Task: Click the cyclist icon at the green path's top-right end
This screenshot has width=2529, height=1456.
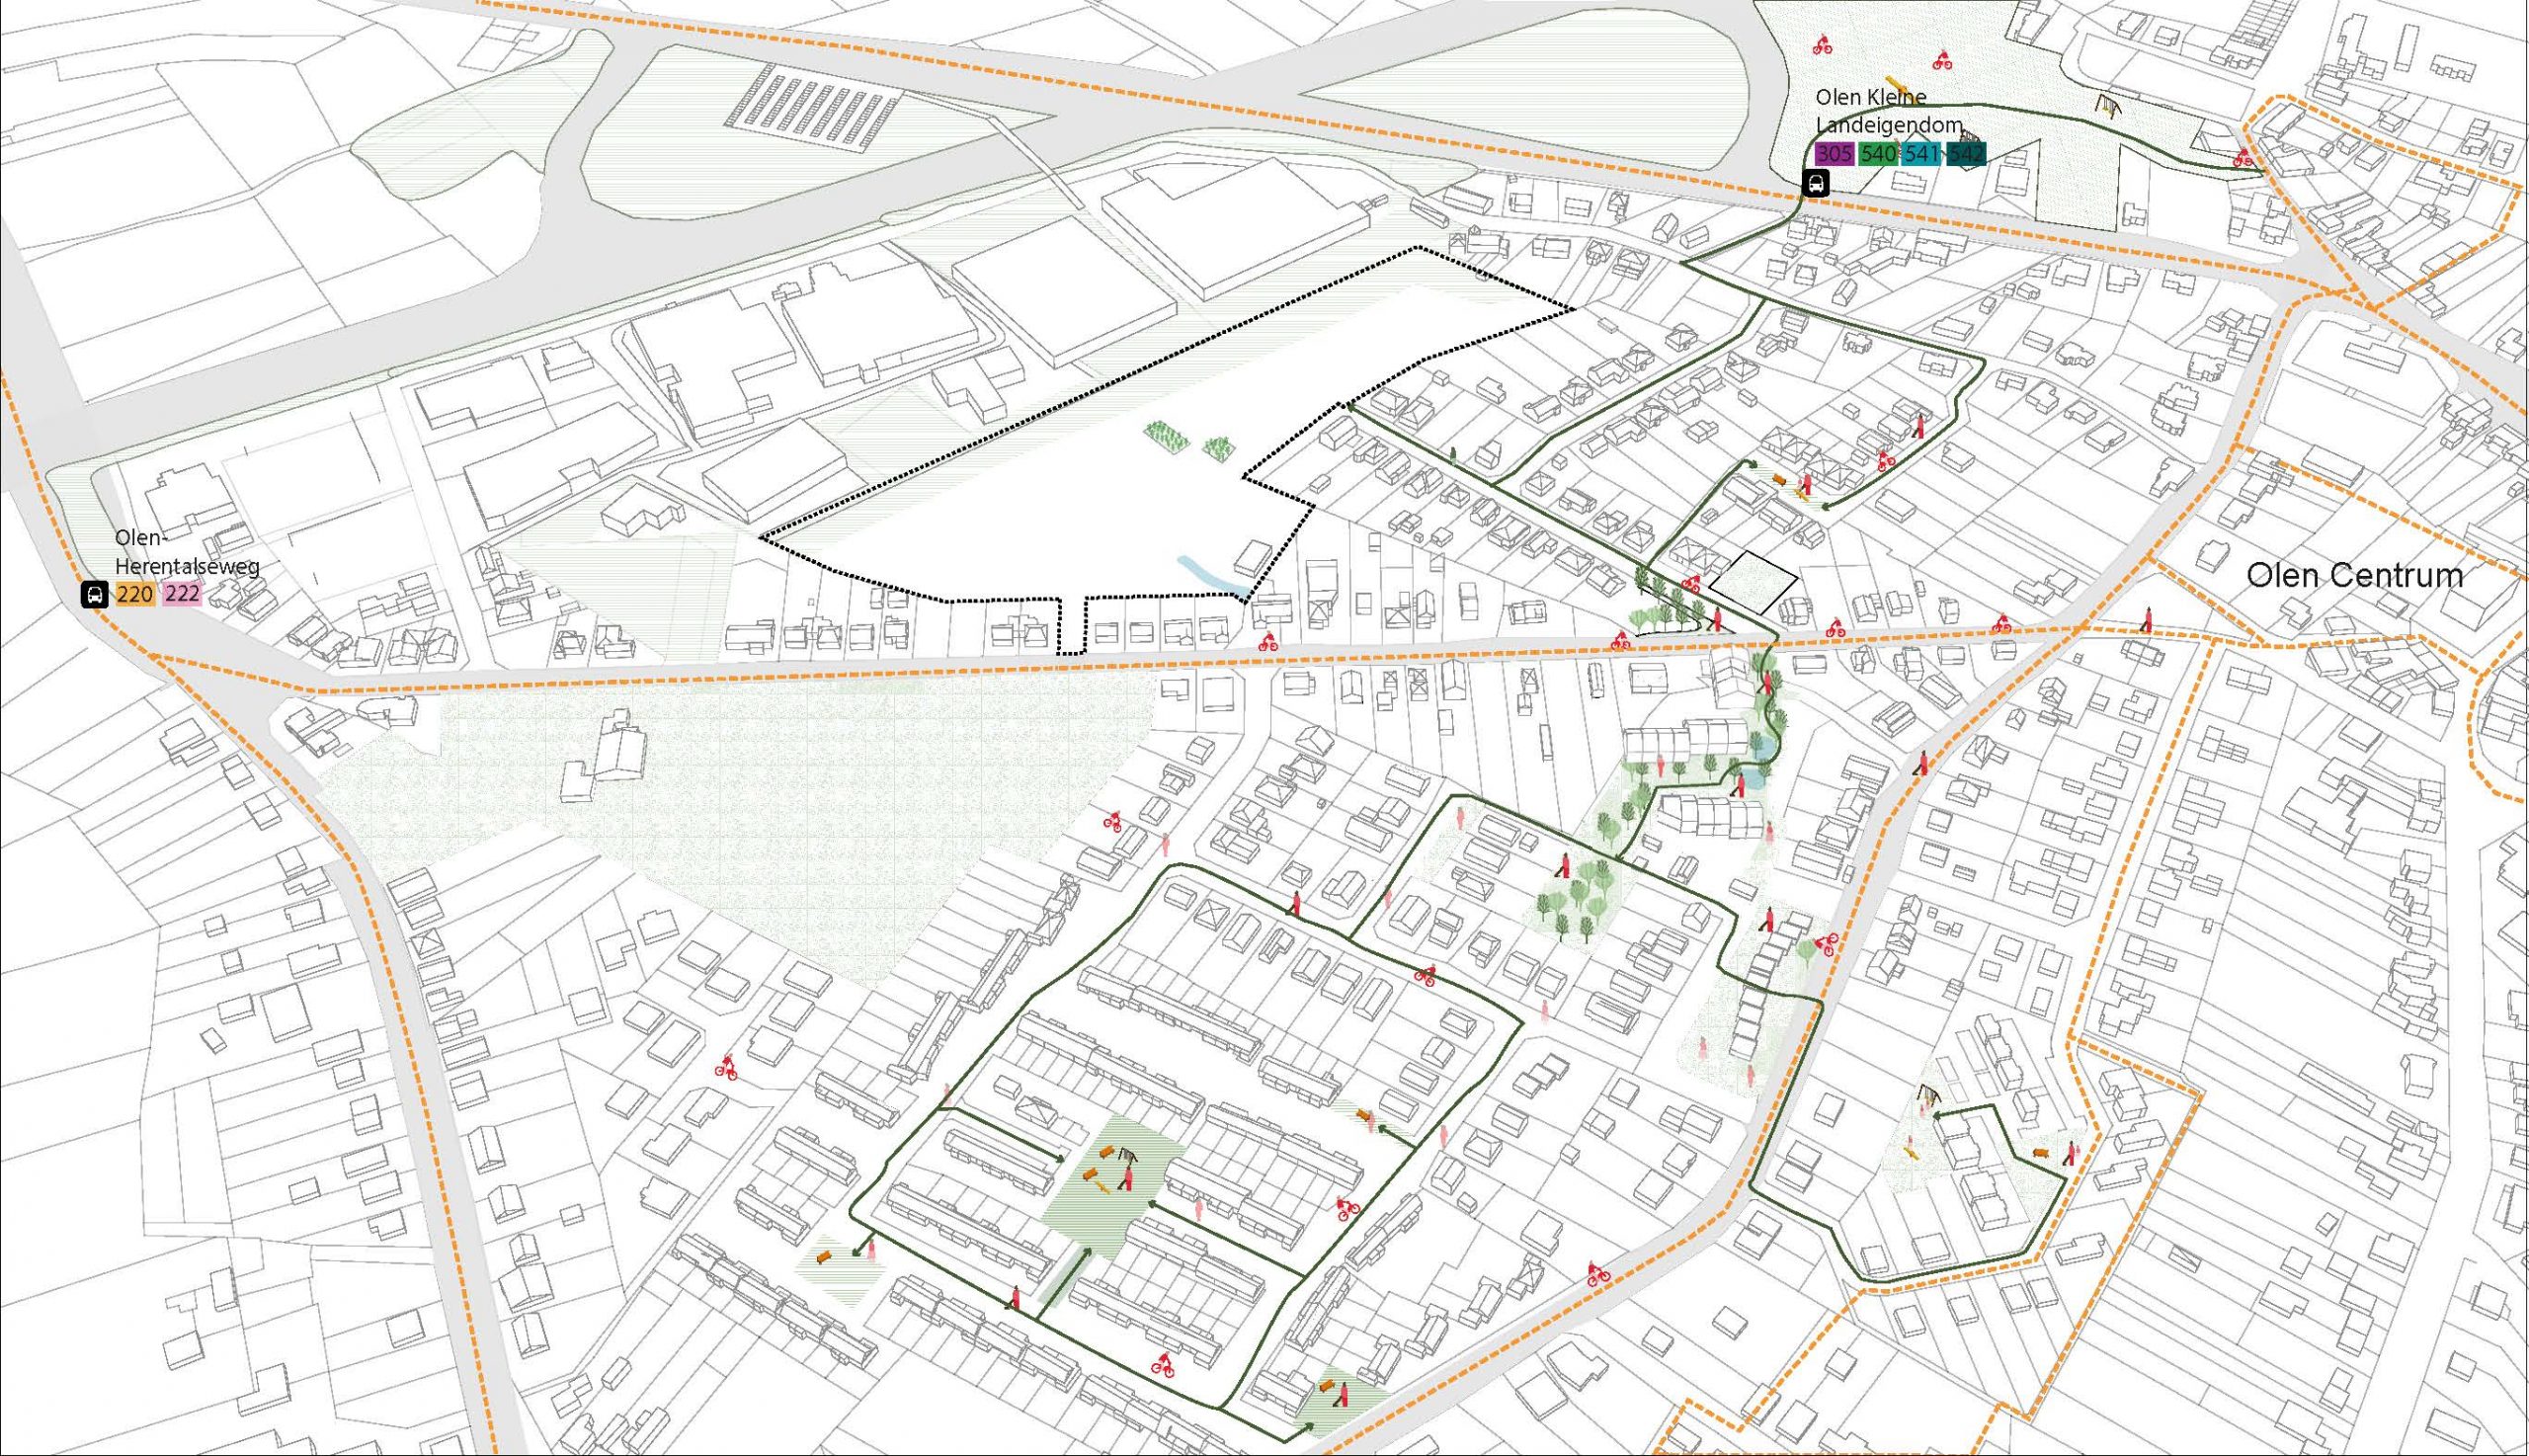Action: pyautogui.click(x=2243, y=158)
